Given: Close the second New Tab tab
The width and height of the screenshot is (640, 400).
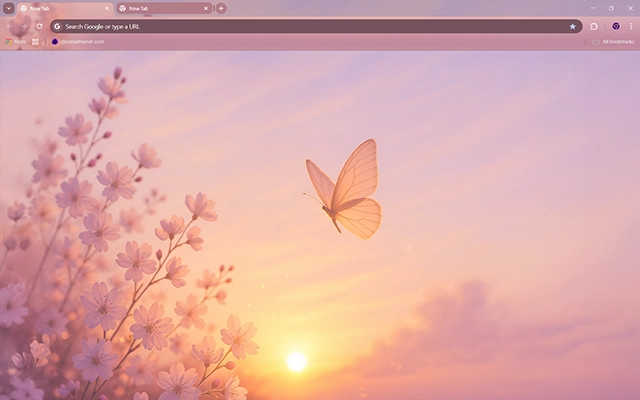Looking at the screenshot, I should (x=206, y=8).
